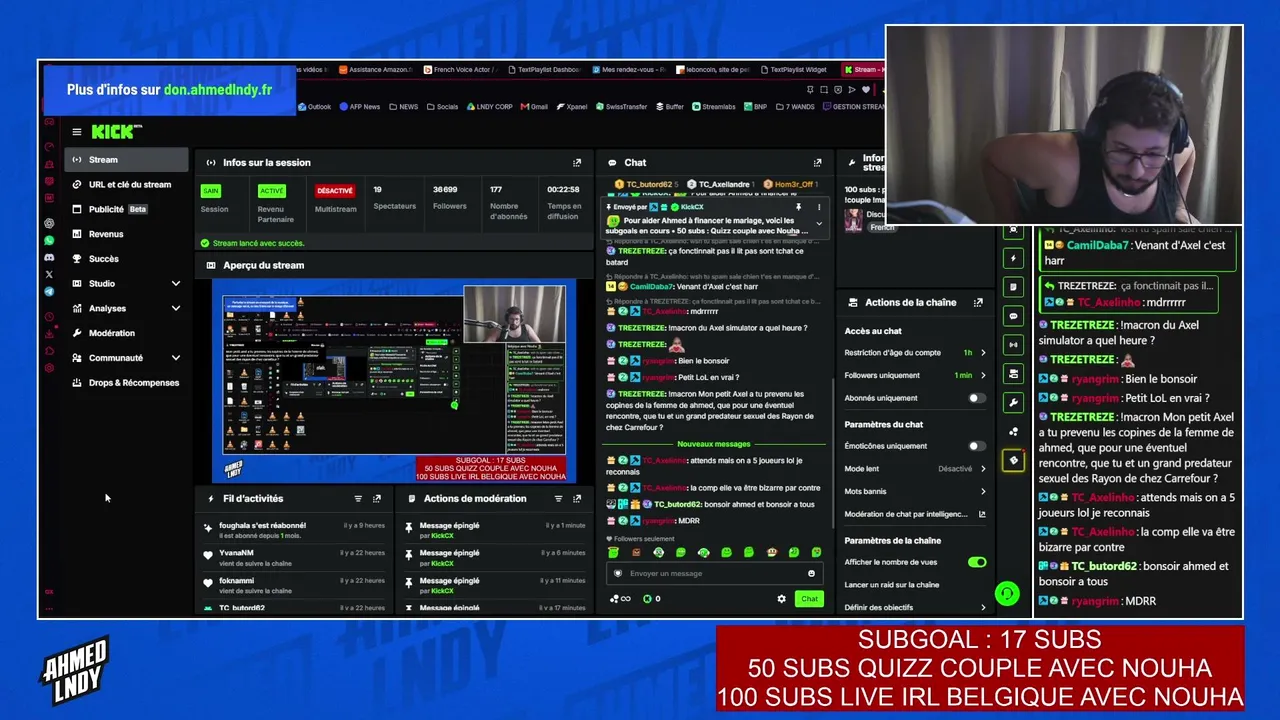Viewport: 1280px width, 720px height.
Task: Open Telegram in the browser sidebar
Action: pos(49,291)
